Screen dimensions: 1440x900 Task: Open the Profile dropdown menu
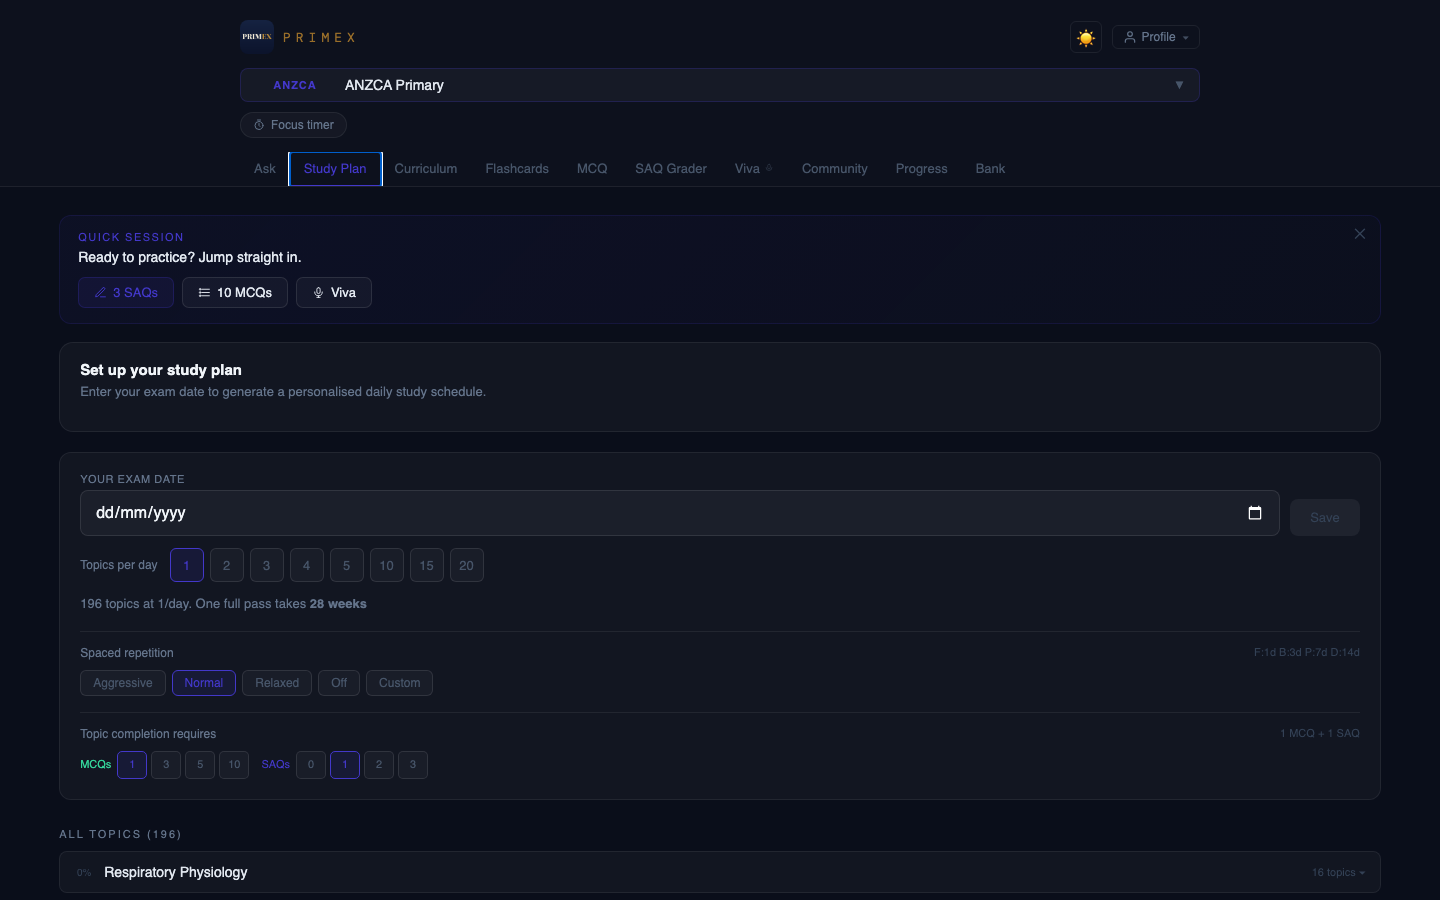point(1156,37)
